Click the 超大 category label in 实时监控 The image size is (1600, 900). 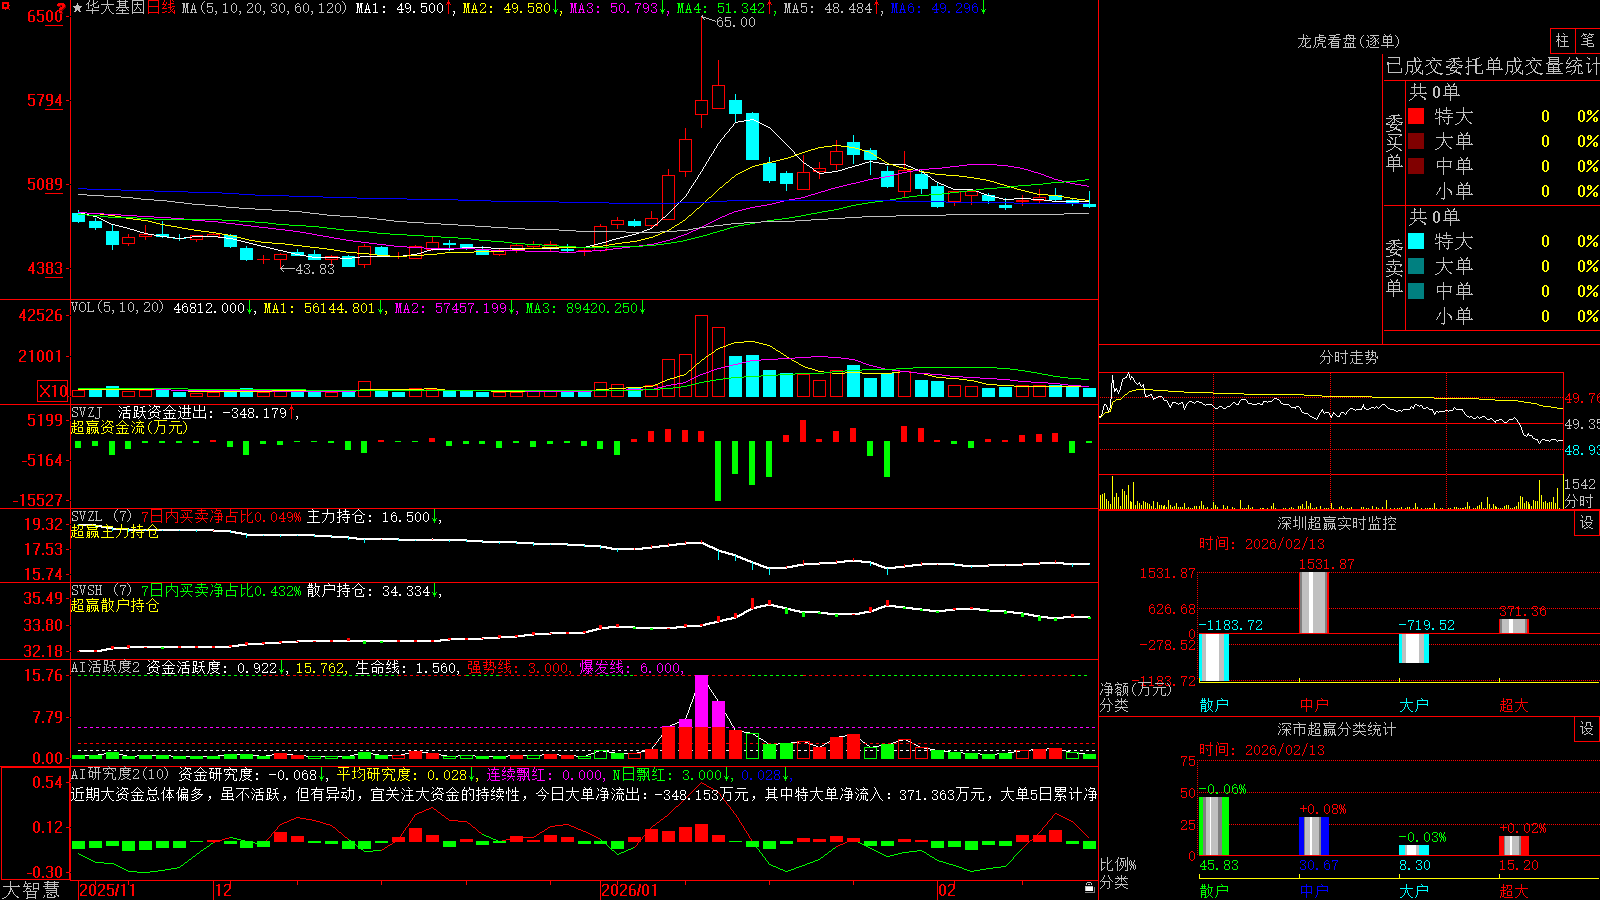tap(1513, 705)
